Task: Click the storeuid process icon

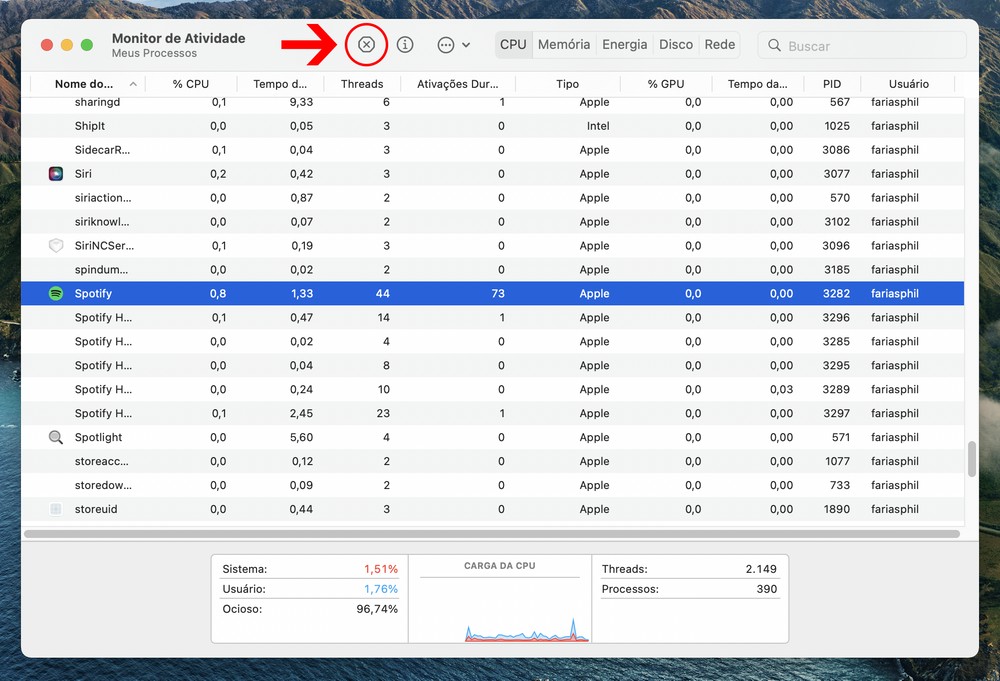Action: coord(56,510)
